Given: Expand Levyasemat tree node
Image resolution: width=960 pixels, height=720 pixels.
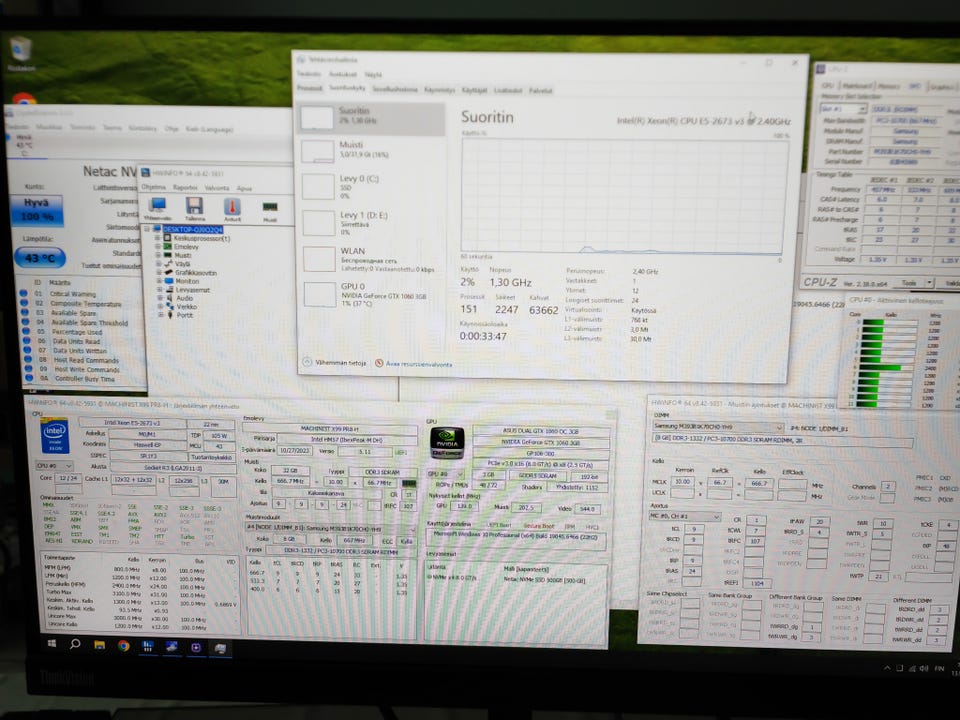Looking at the screenshot, I should coord(160,290).
